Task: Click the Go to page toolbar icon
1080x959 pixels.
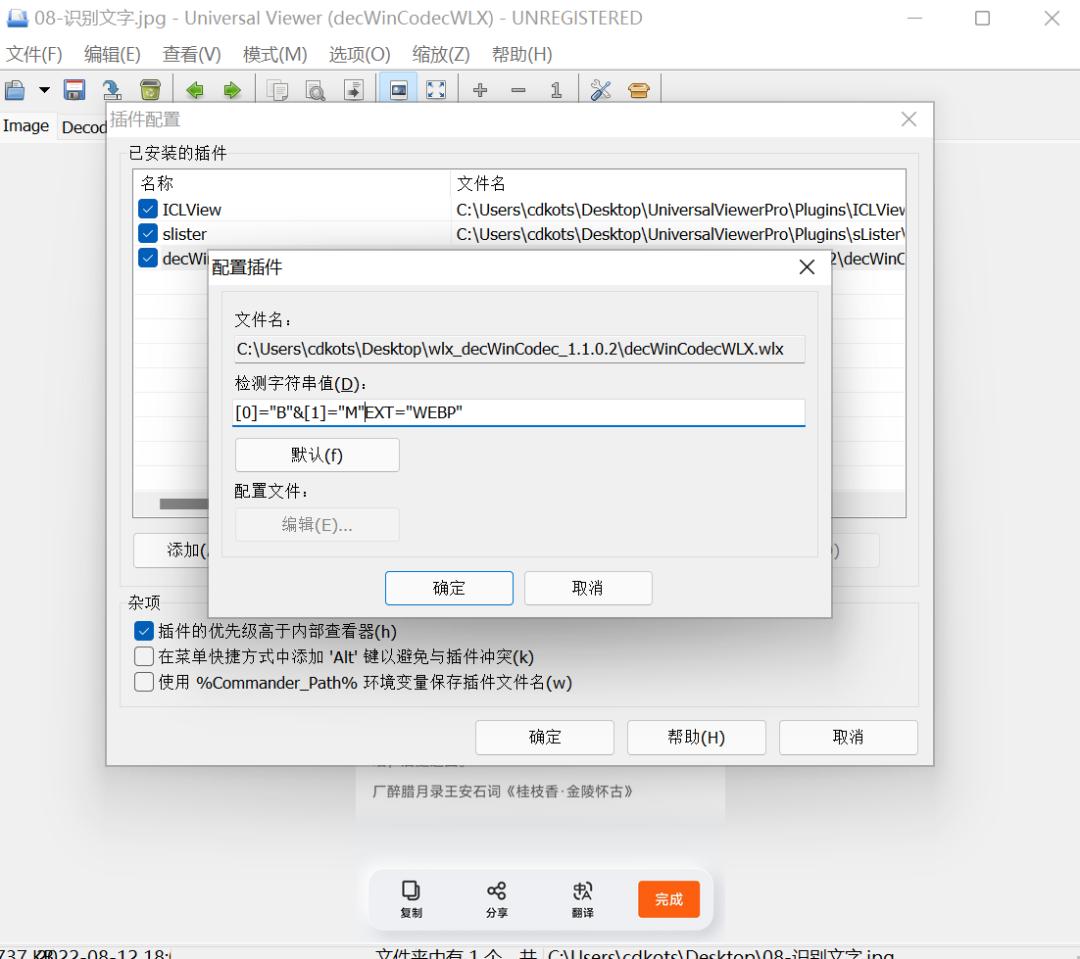Action: click(353, 90)
